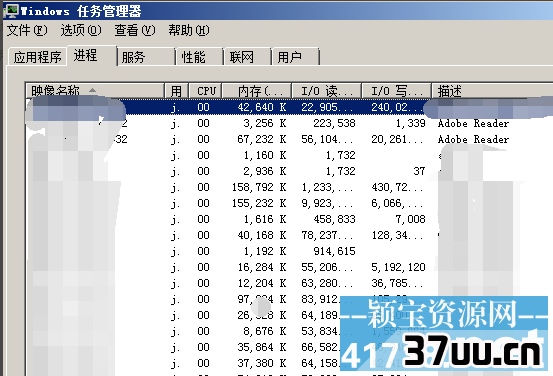Viewport: 553px width, 376px height.
Task: Sort by 描述 column header
Action: (x=492, y=91)
